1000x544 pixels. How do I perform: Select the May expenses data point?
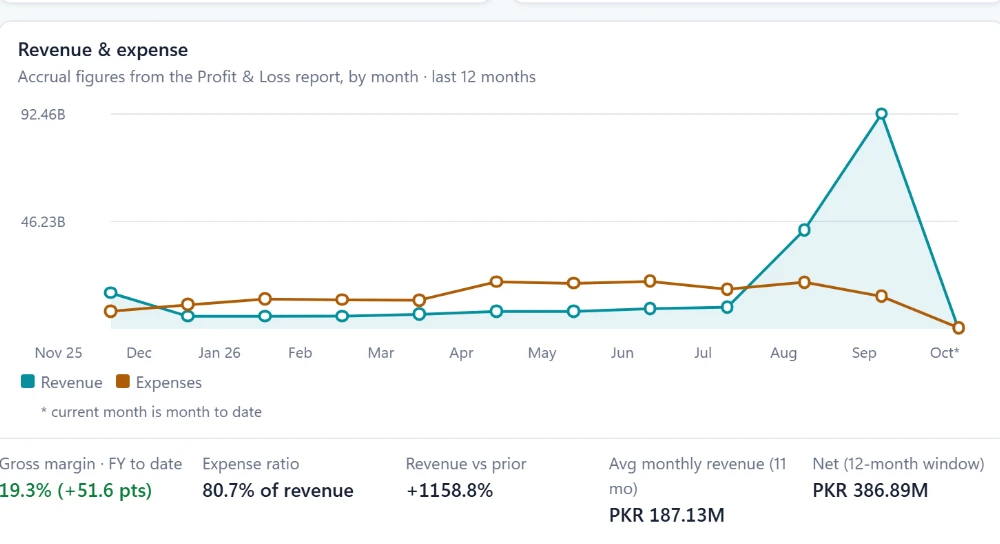coord(573,283)
